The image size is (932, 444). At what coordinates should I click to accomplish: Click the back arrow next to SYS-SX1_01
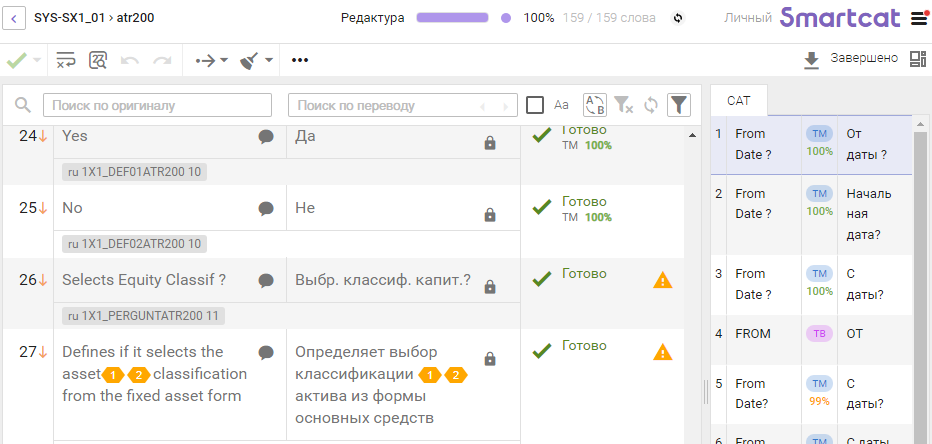pos(17,18)
